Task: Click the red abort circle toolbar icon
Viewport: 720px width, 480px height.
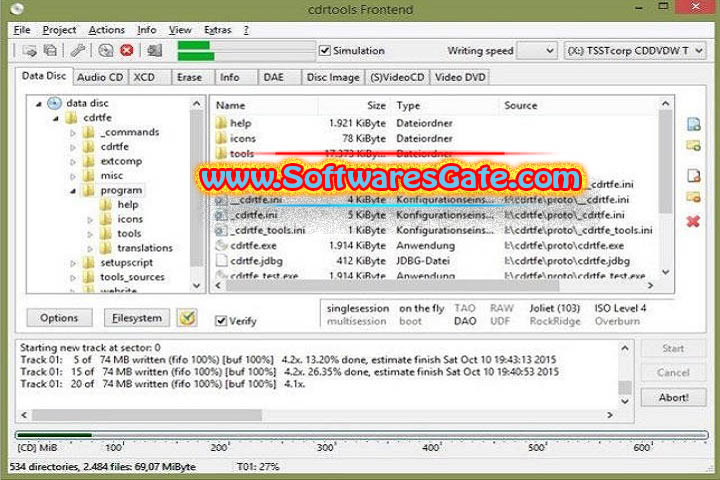Action: tap(127, 51)
